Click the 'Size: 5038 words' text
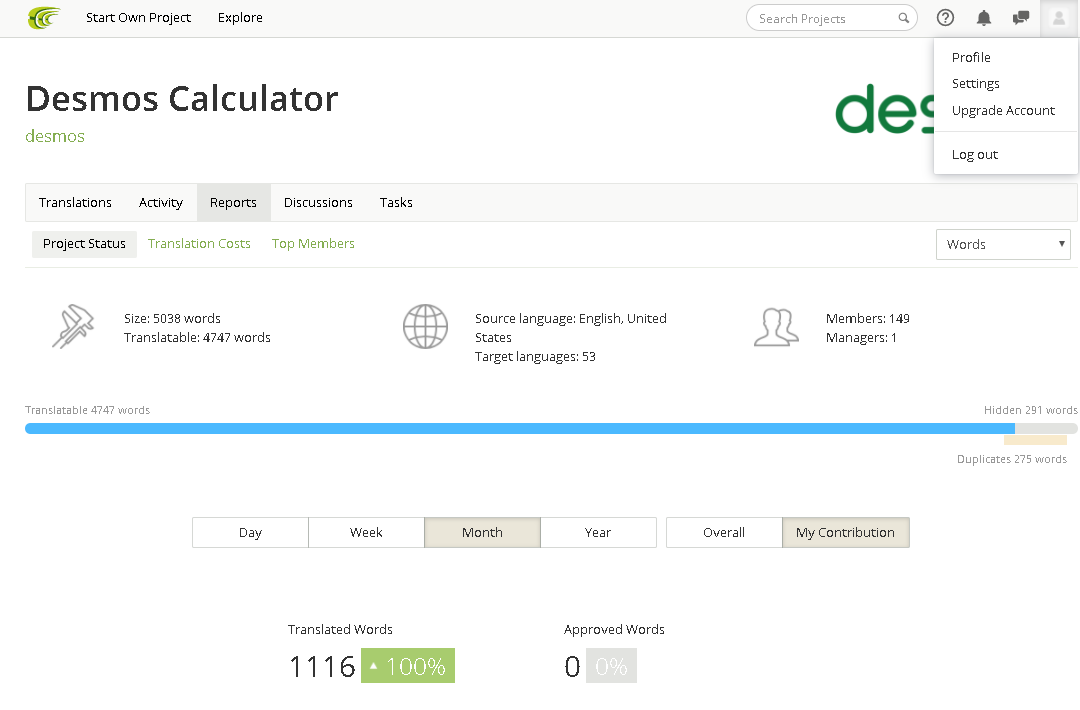Image resolution: width=1080 pixels, height=710 pixels. (x=172, y=319)
